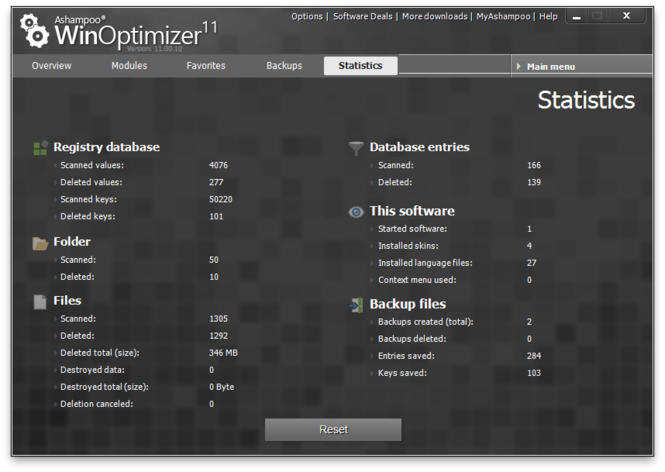
Task: Click the Deletion canceled label
Action: (97, 404)
